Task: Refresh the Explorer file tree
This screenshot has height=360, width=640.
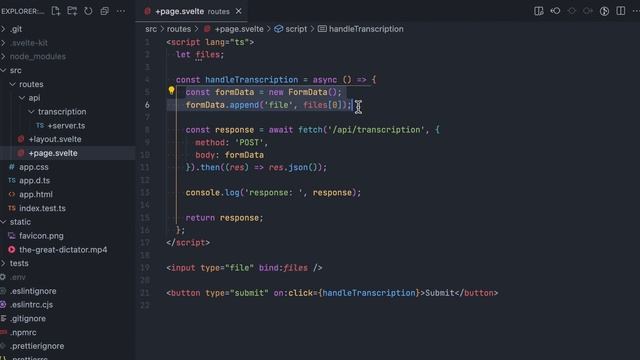Action: (88, 11)
